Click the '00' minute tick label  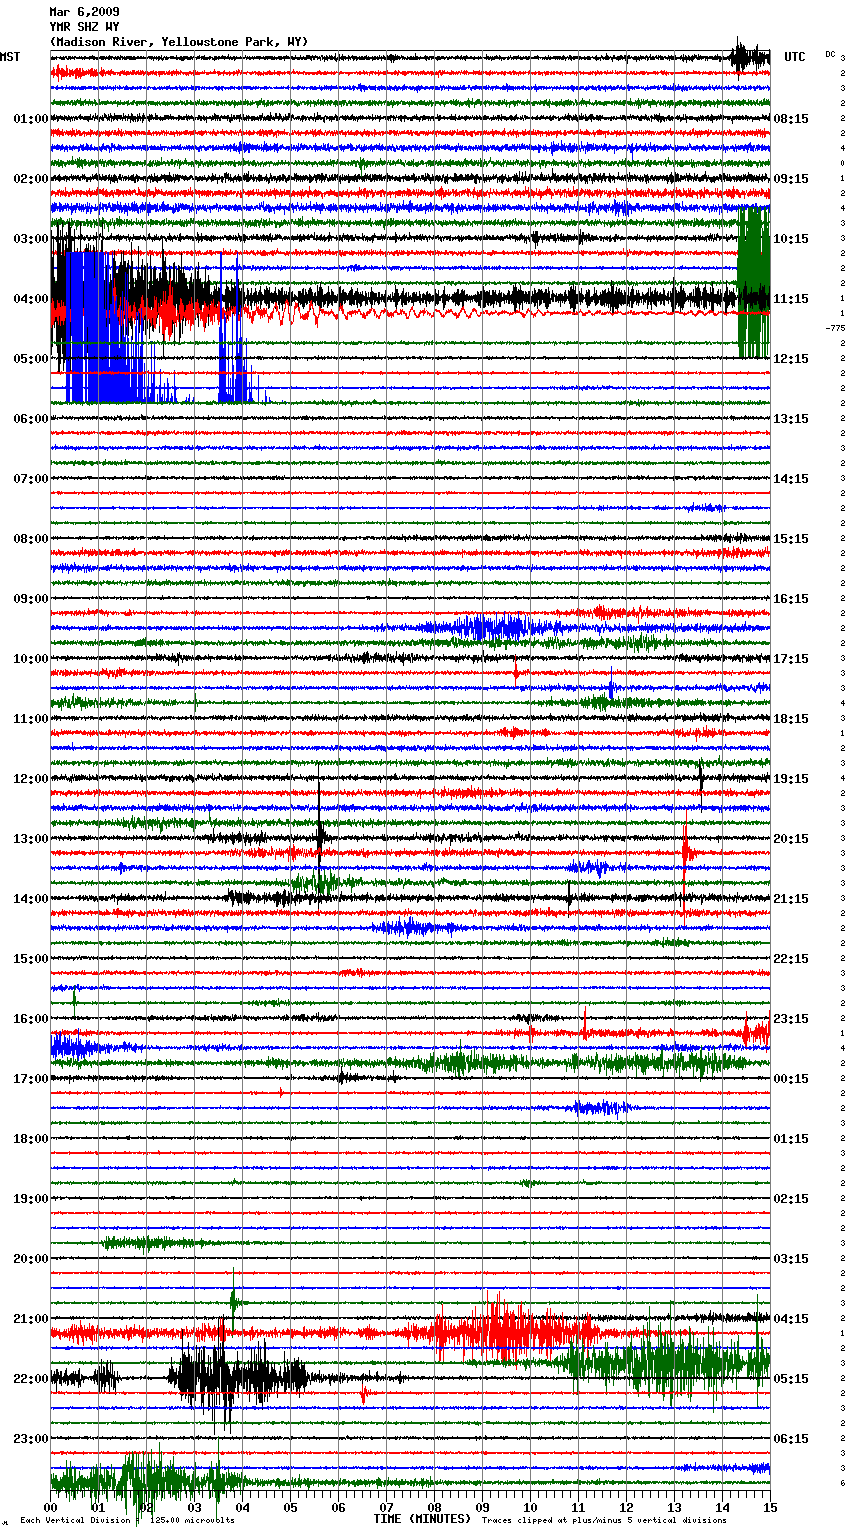[50, 1507]
